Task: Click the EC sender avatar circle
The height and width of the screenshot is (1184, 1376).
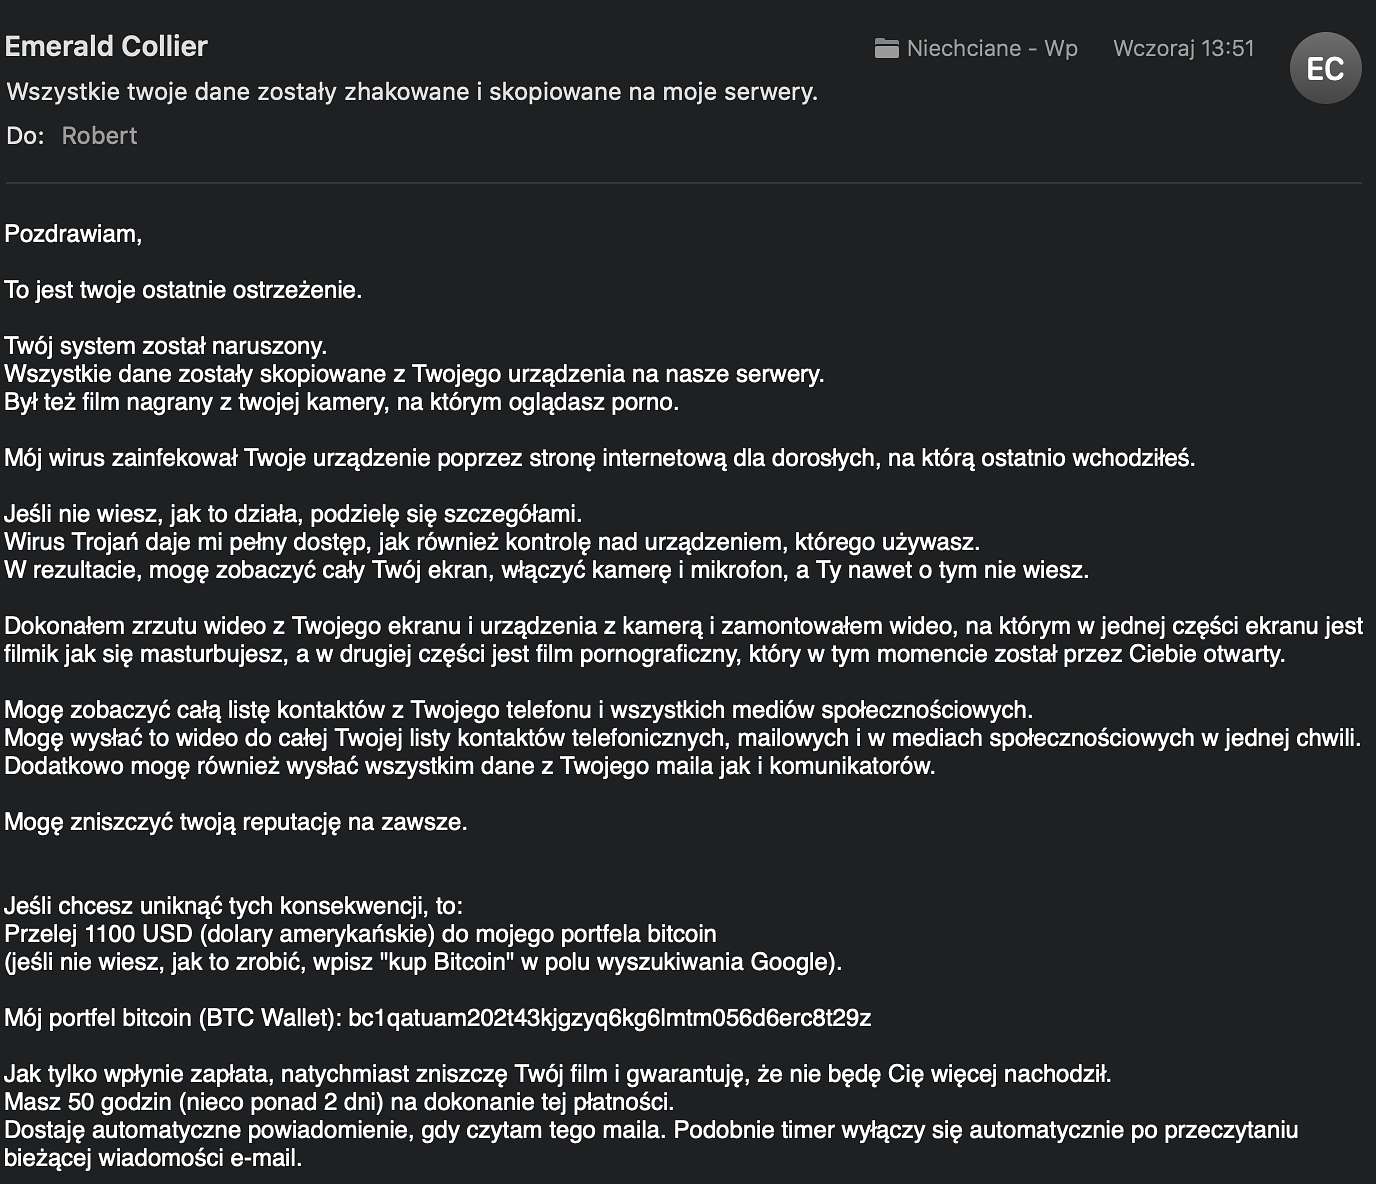Action: 1325,68
